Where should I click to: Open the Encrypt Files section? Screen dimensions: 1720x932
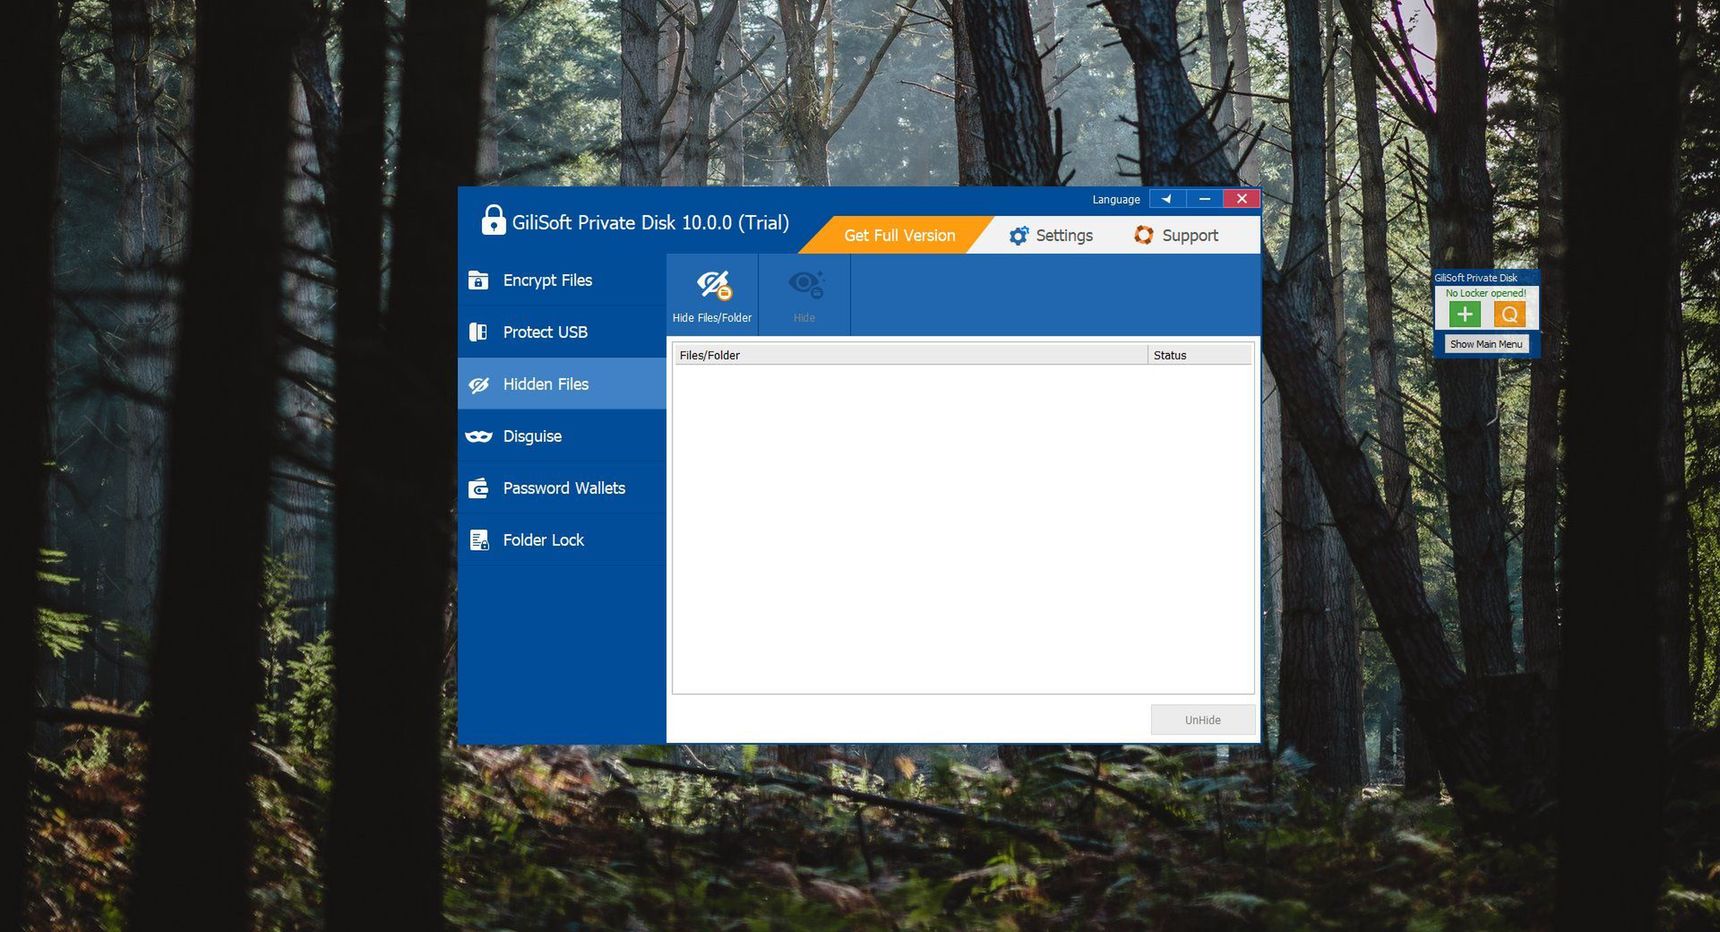pyautogui.click(x=562, y=280)
